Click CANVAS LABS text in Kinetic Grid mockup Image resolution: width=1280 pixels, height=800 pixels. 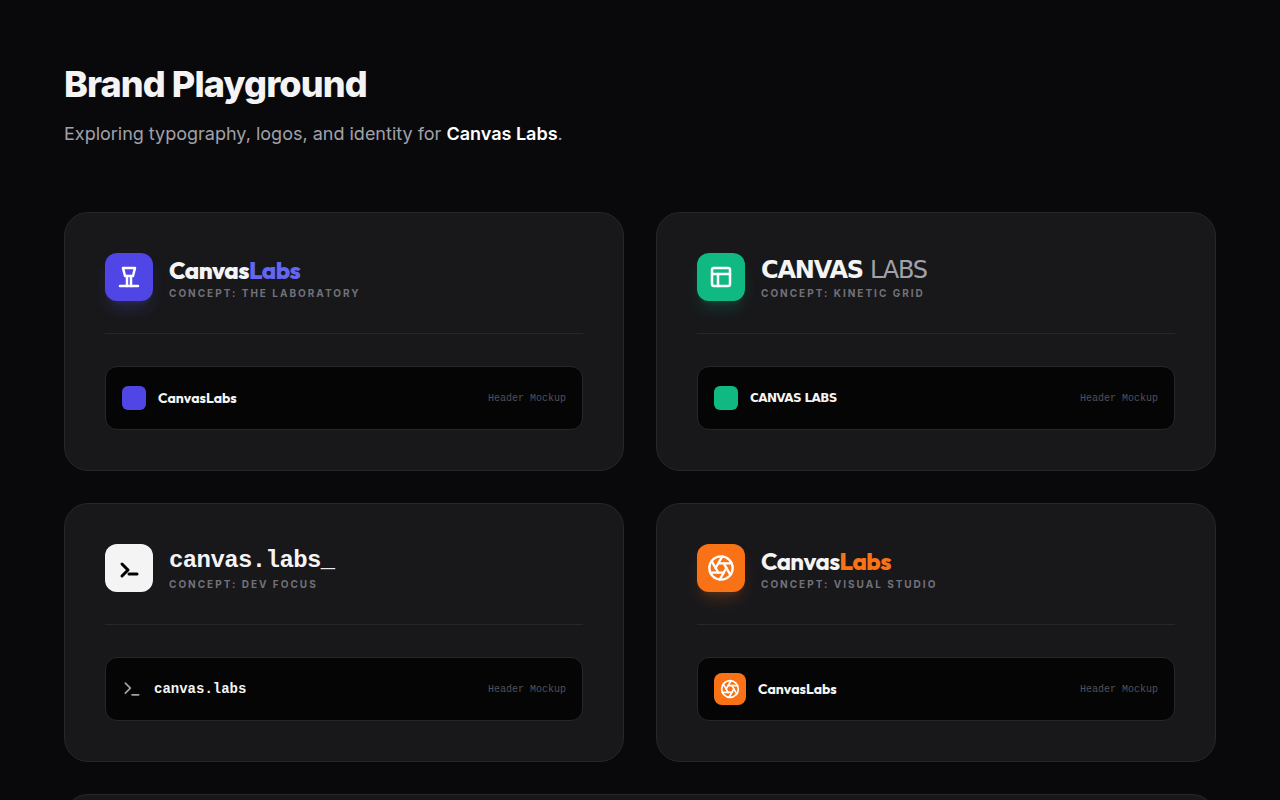click(793, 398)
